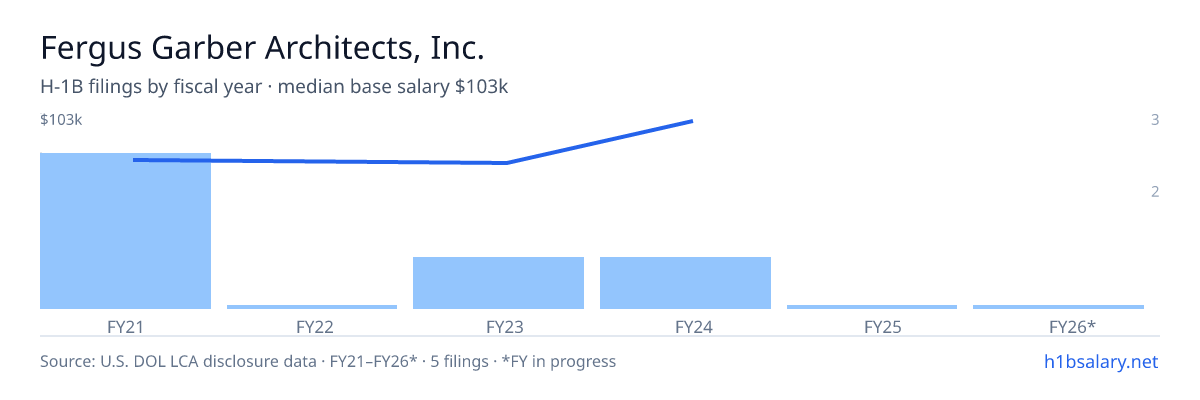Image resolution: width=1200 pixels, height=400 pixels.
Task: Click the salary line's FY23 point
Action: [506, 163]
